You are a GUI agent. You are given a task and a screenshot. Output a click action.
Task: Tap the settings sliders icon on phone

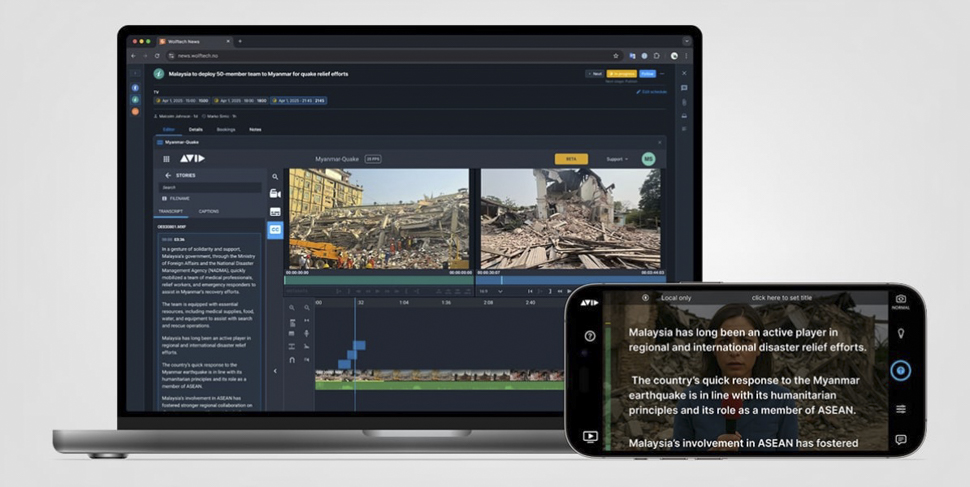tap(900, 409)
